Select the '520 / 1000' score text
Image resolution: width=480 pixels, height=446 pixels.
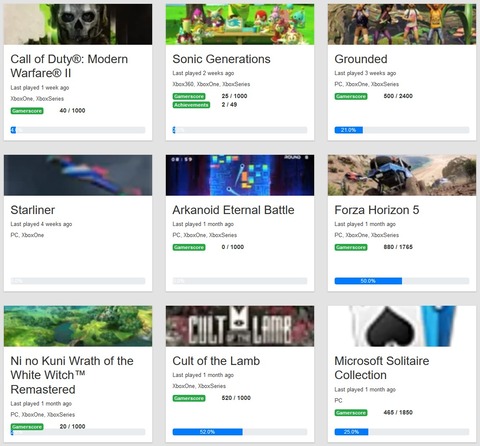coord(236,398)
